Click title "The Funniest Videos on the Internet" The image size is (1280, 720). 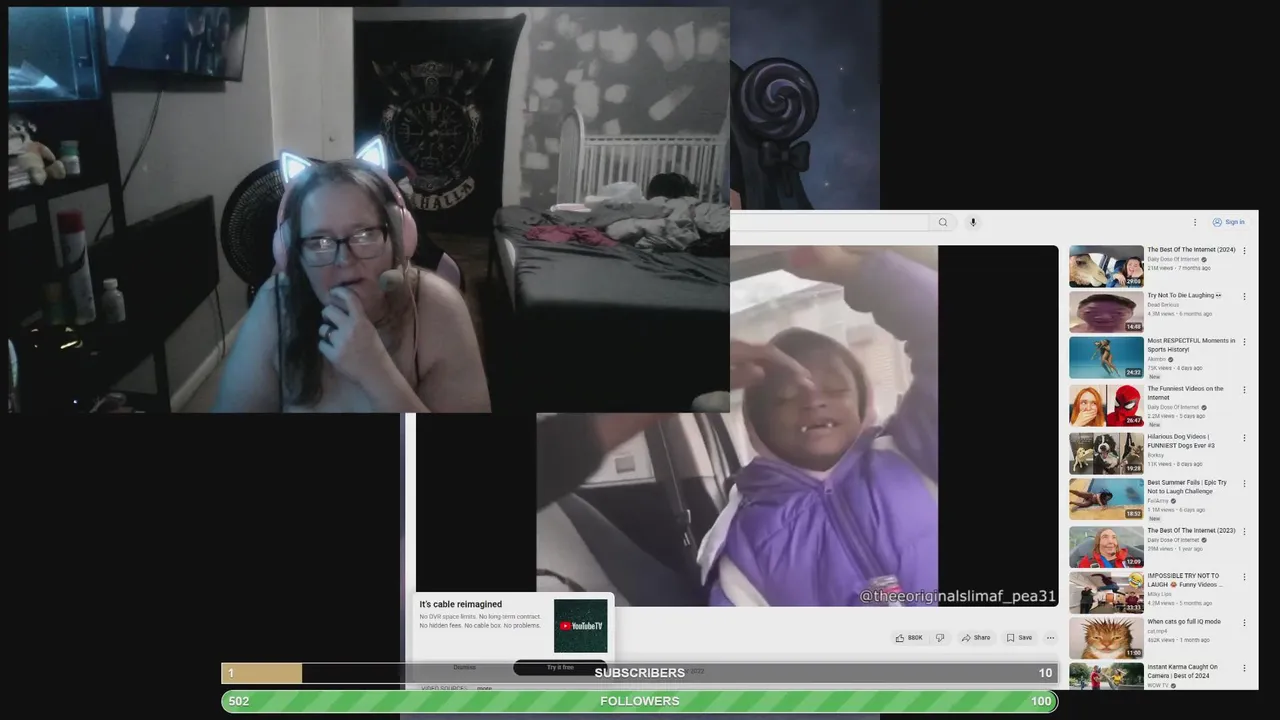[x=1185, y=393]
